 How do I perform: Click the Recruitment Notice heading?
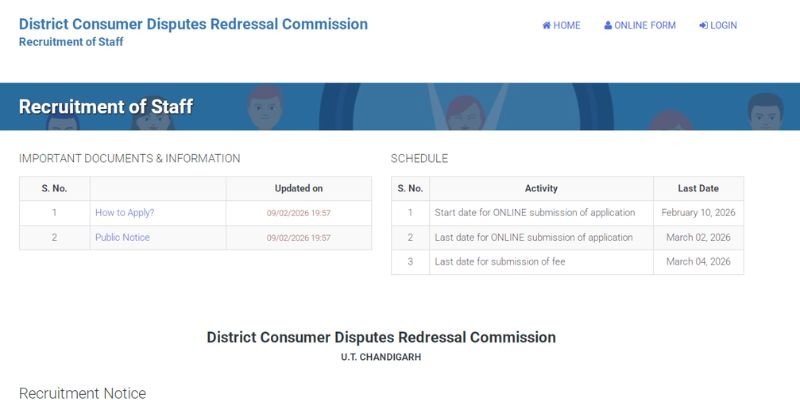(x=82, y=393)
